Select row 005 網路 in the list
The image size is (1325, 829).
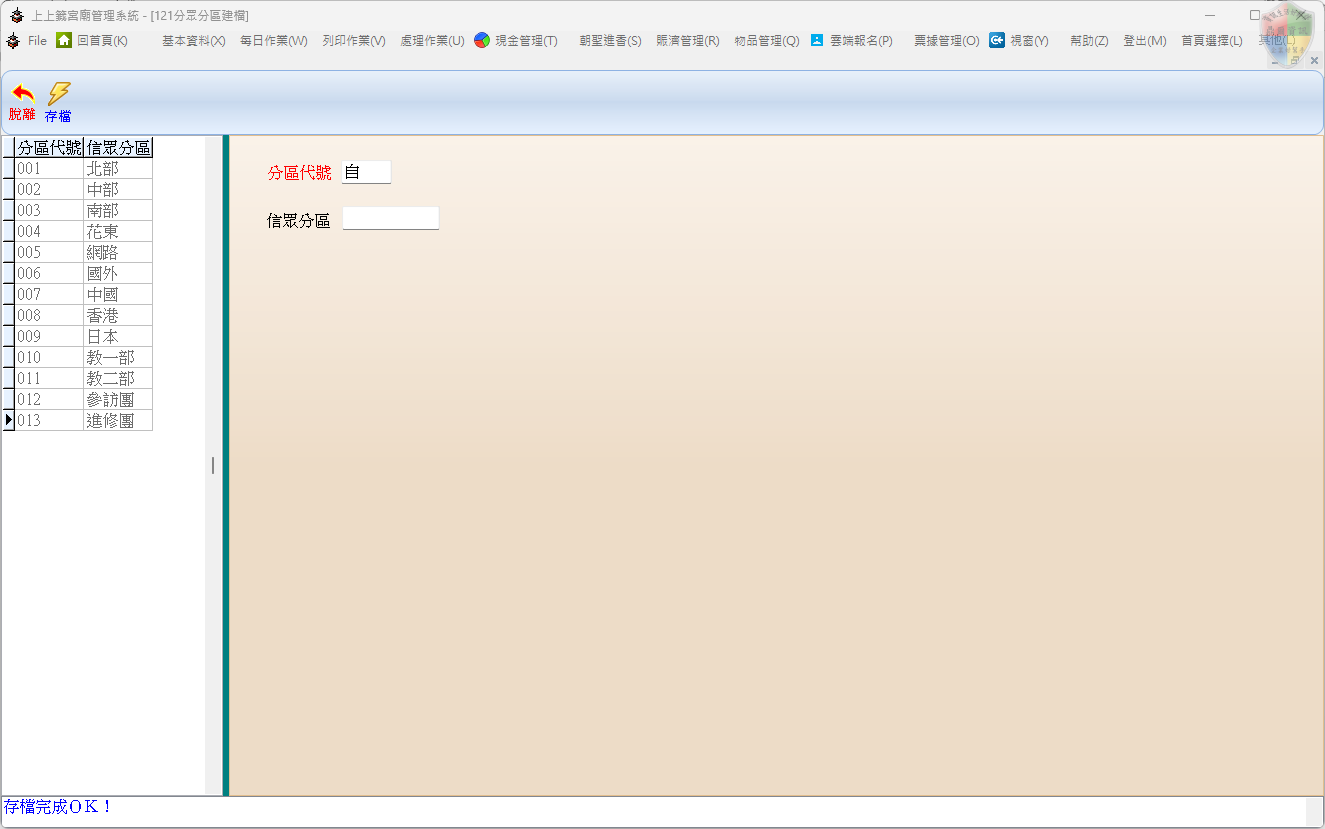point(84,252)
